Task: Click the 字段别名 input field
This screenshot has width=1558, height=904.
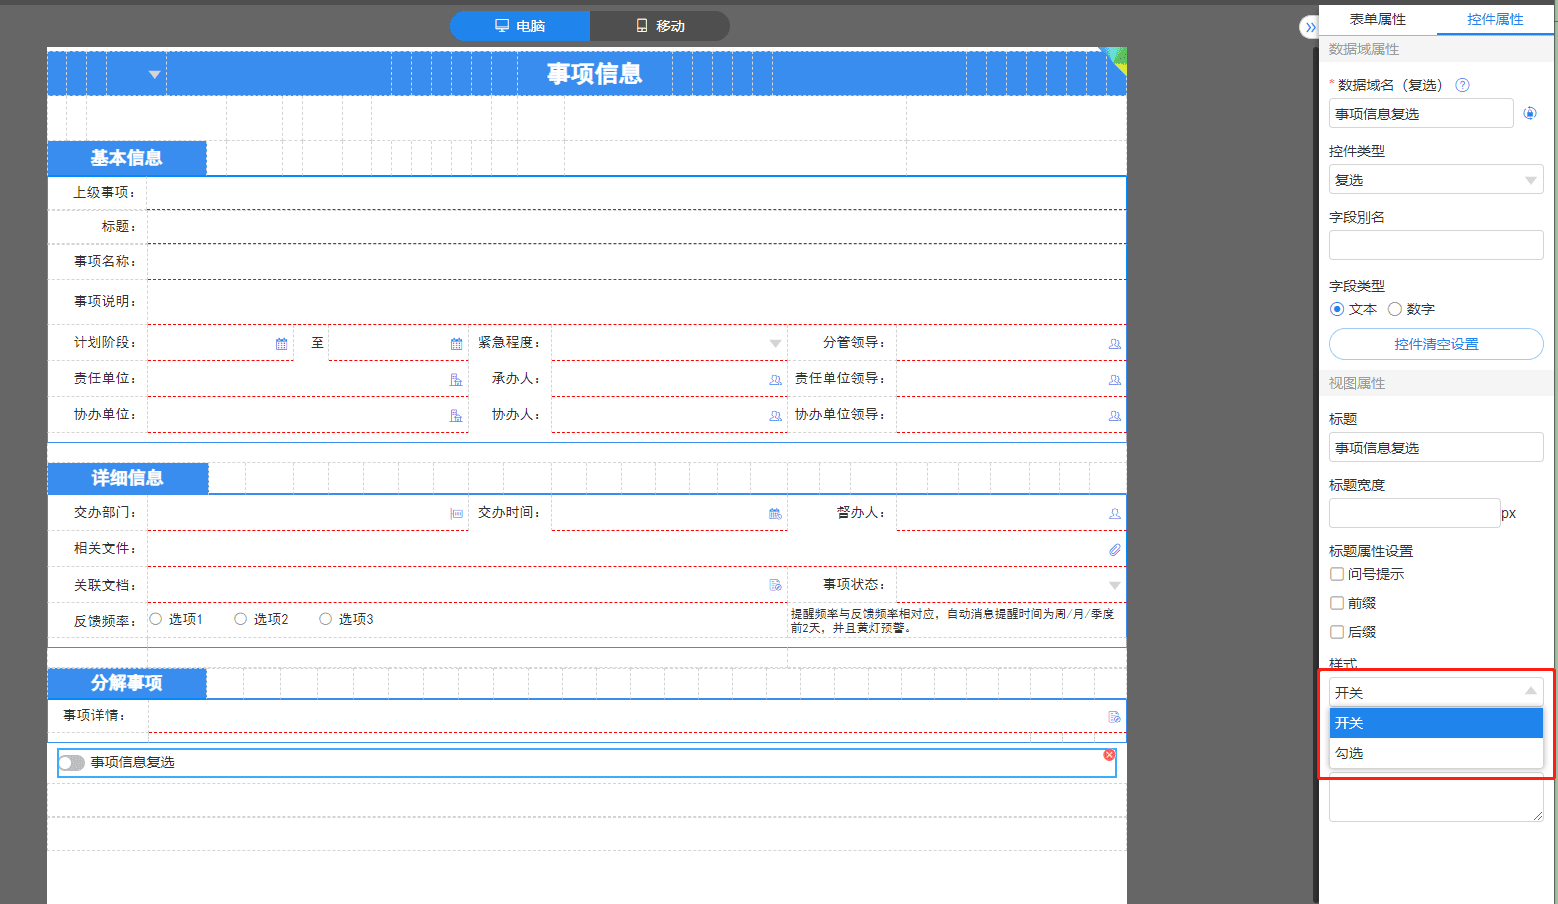Action: (x=1436, y=245)
